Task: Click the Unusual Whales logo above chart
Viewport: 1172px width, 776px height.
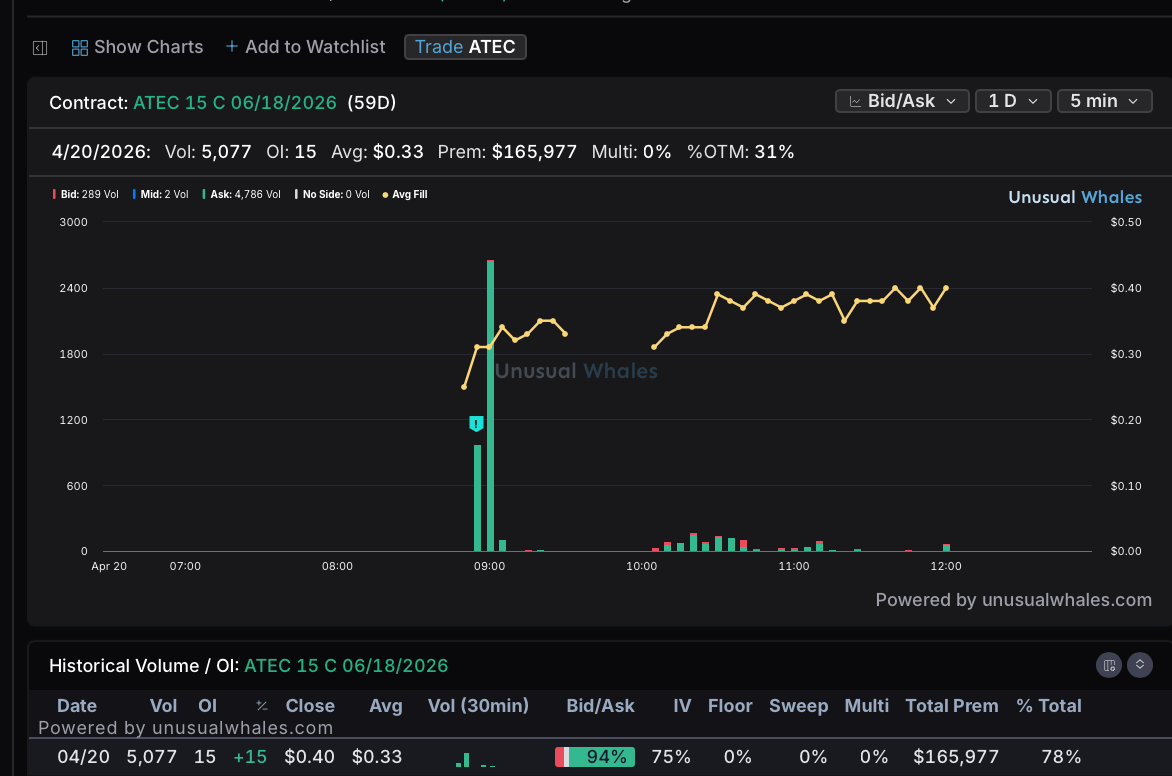Action: (1075, 197)
